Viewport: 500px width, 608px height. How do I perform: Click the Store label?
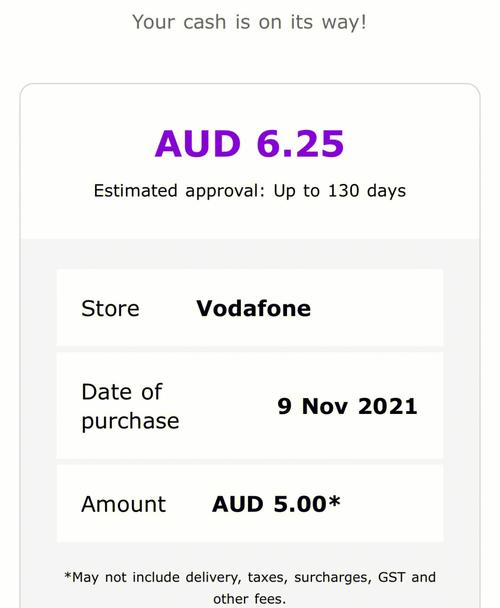click(x=110, y=309)
